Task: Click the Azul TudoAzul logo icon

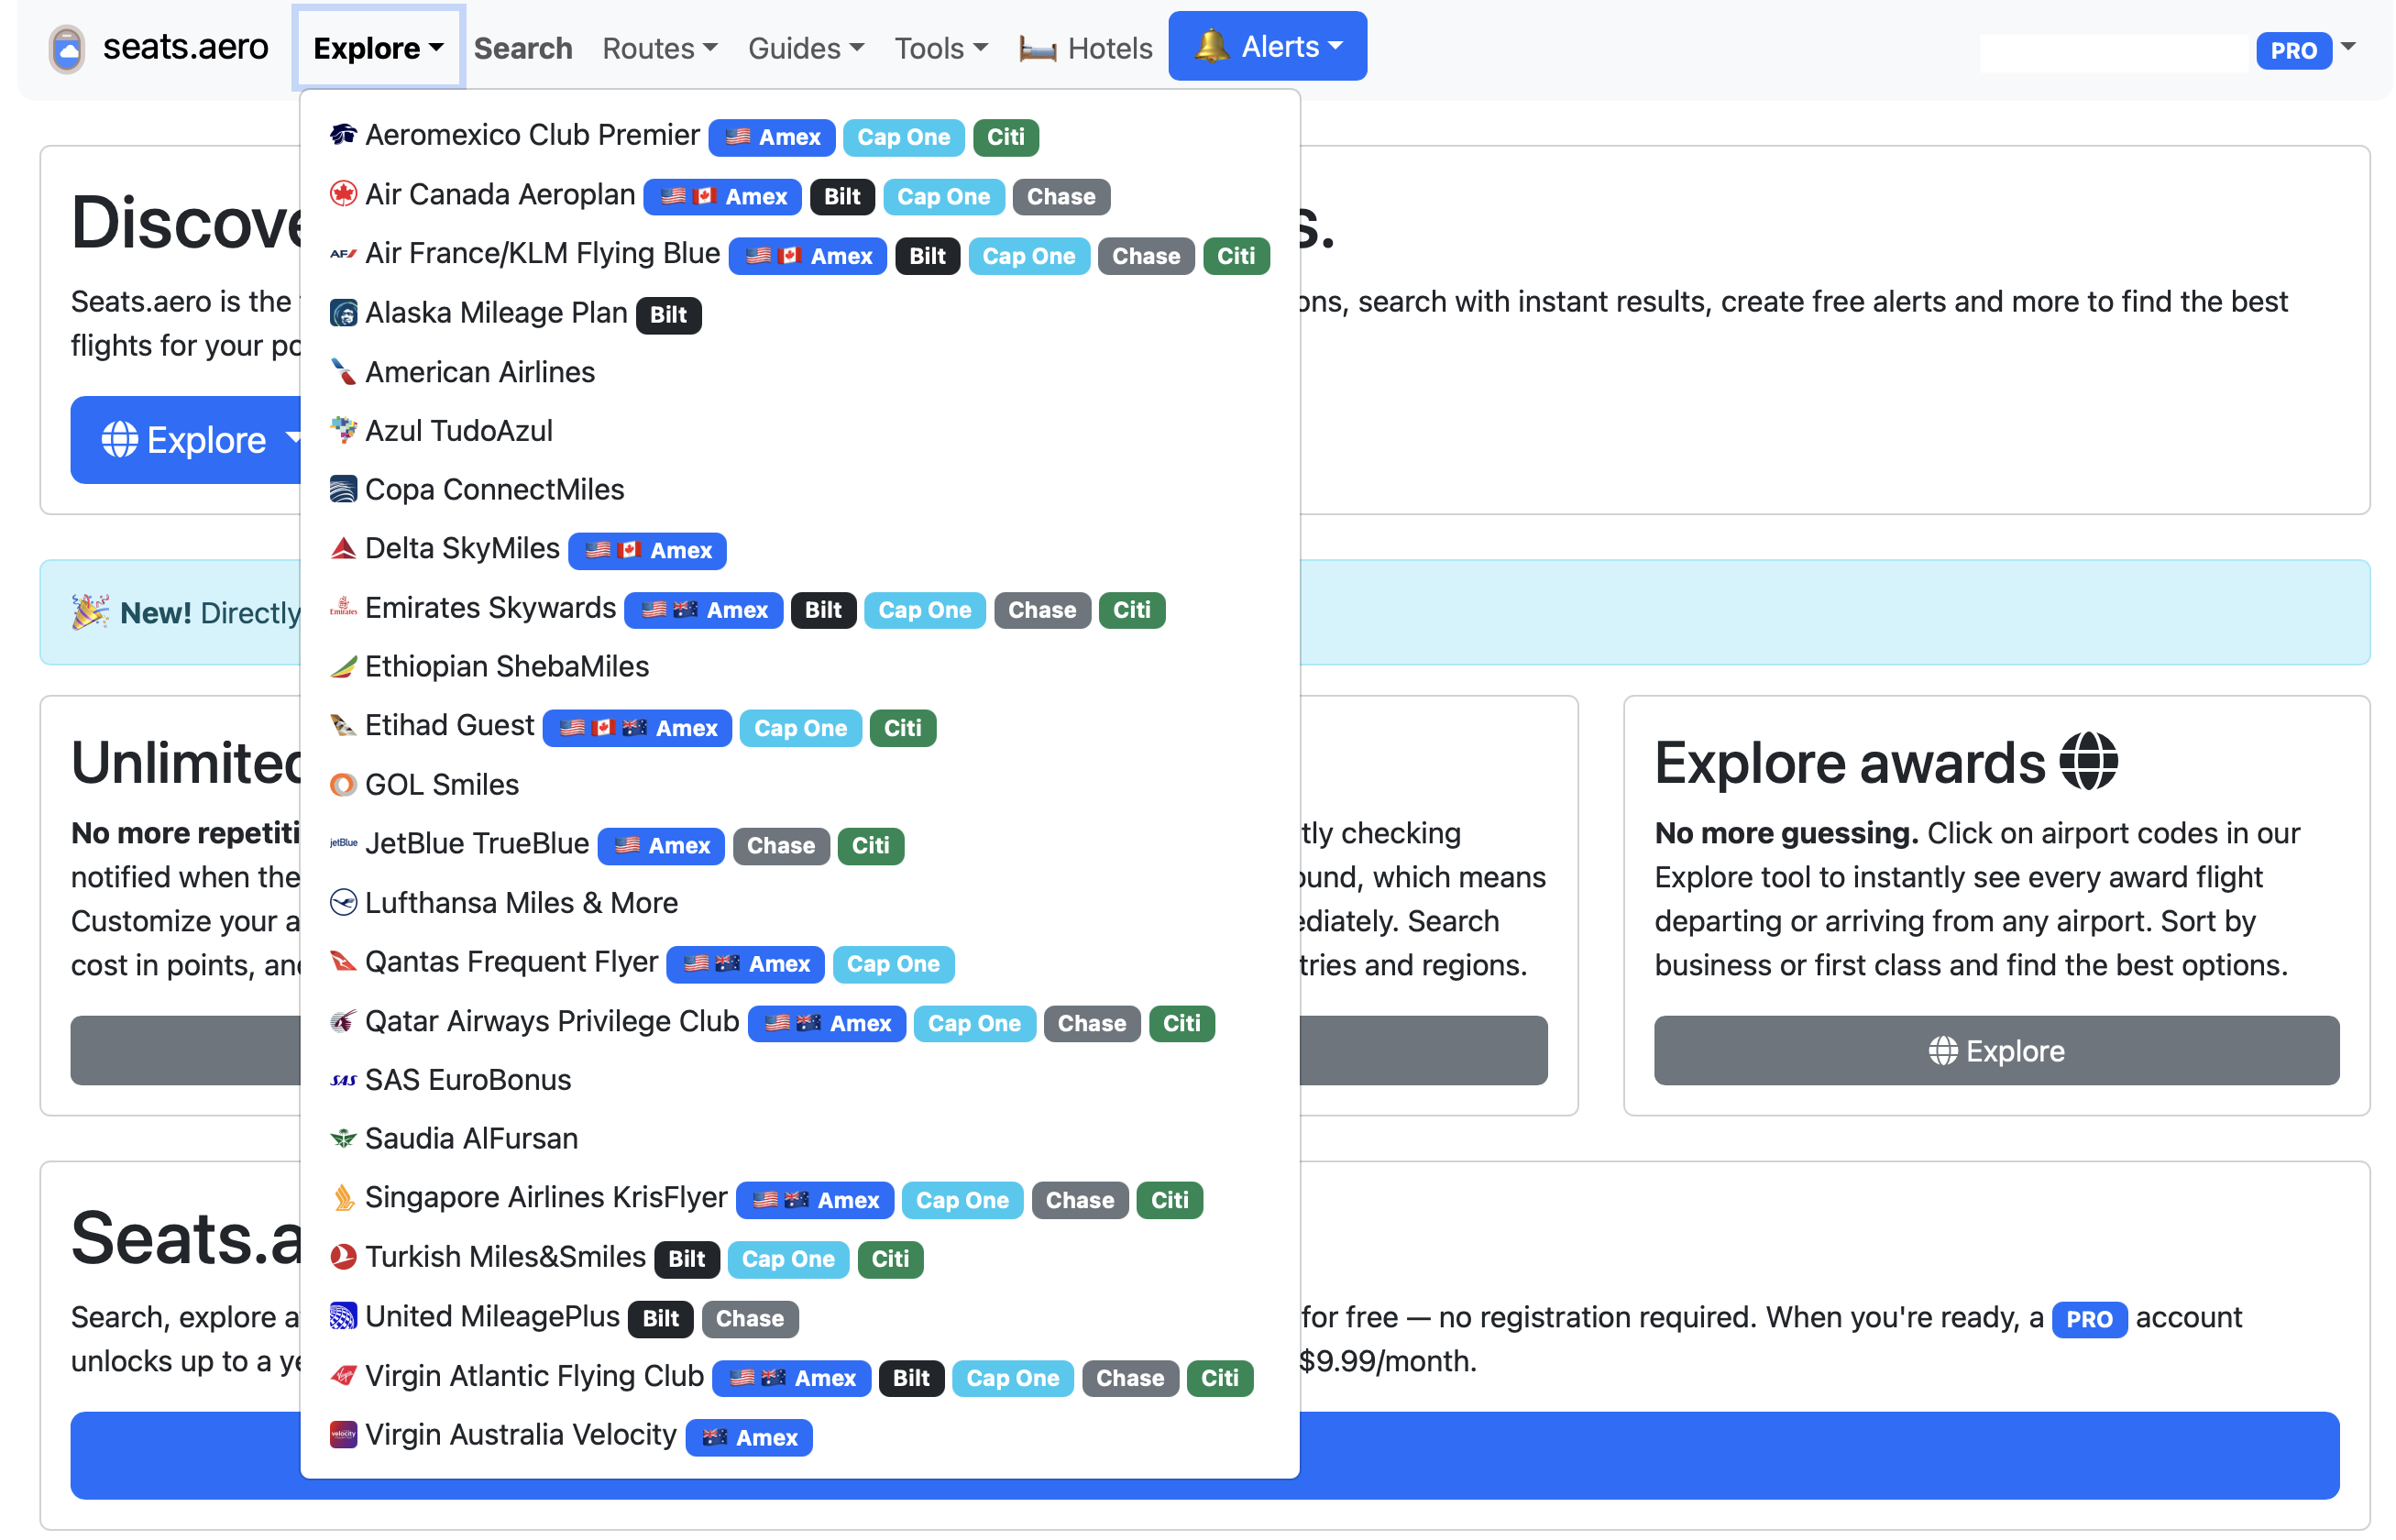Action: [x=343, y=430]
